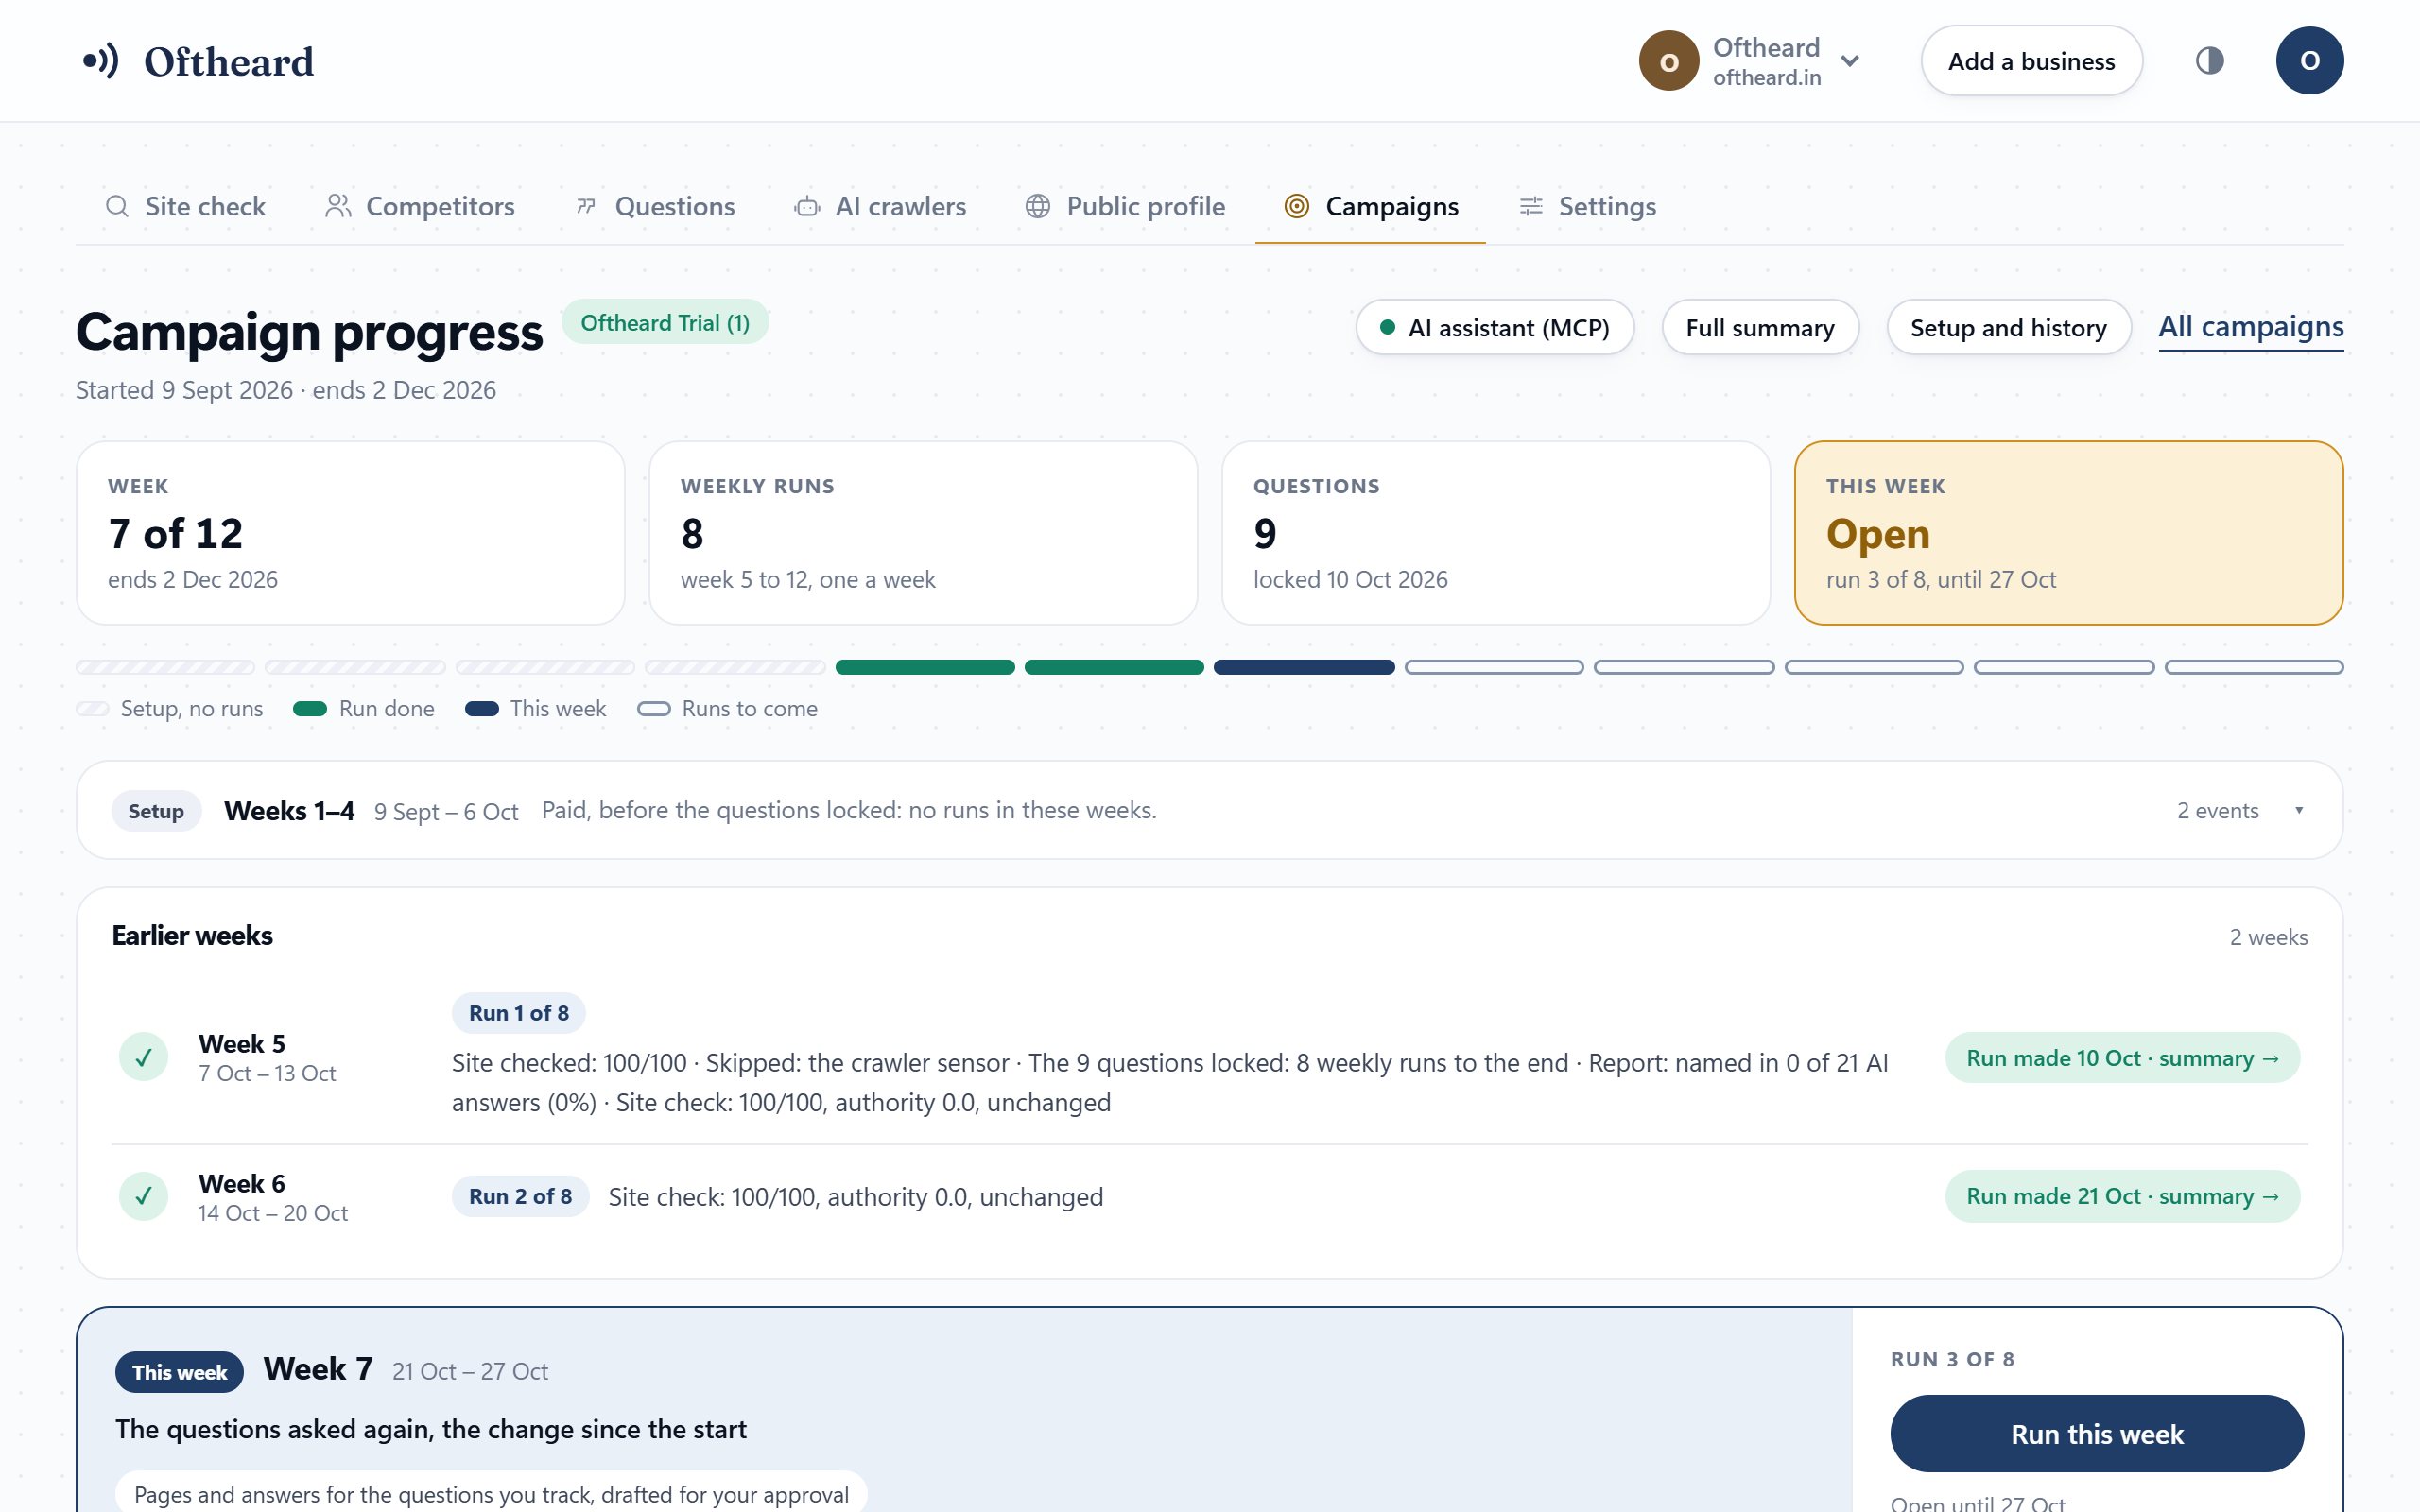
Task: Click the Weekly runs 8 card
Action: pyautogui.click(x=923, y=533)
